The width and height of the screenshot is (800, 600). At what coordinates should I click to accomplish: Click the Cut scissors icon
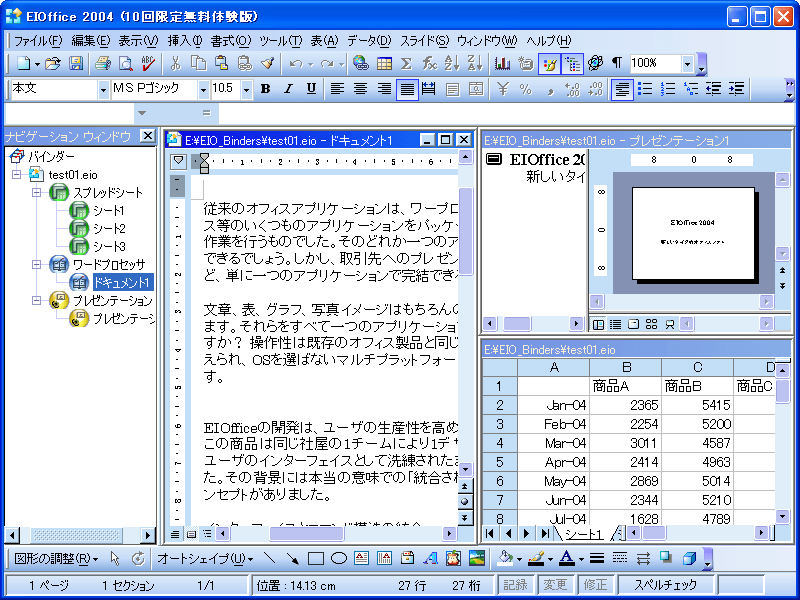coord(175,63)
